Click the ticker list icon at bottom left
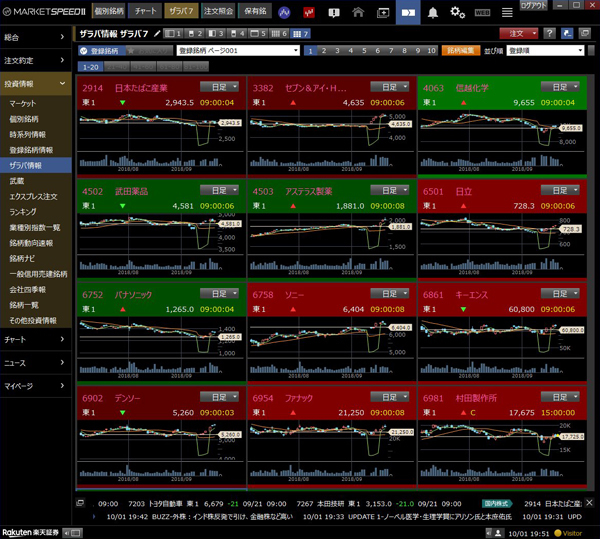Viewport: 600px width, 539px height. point(80,503)
